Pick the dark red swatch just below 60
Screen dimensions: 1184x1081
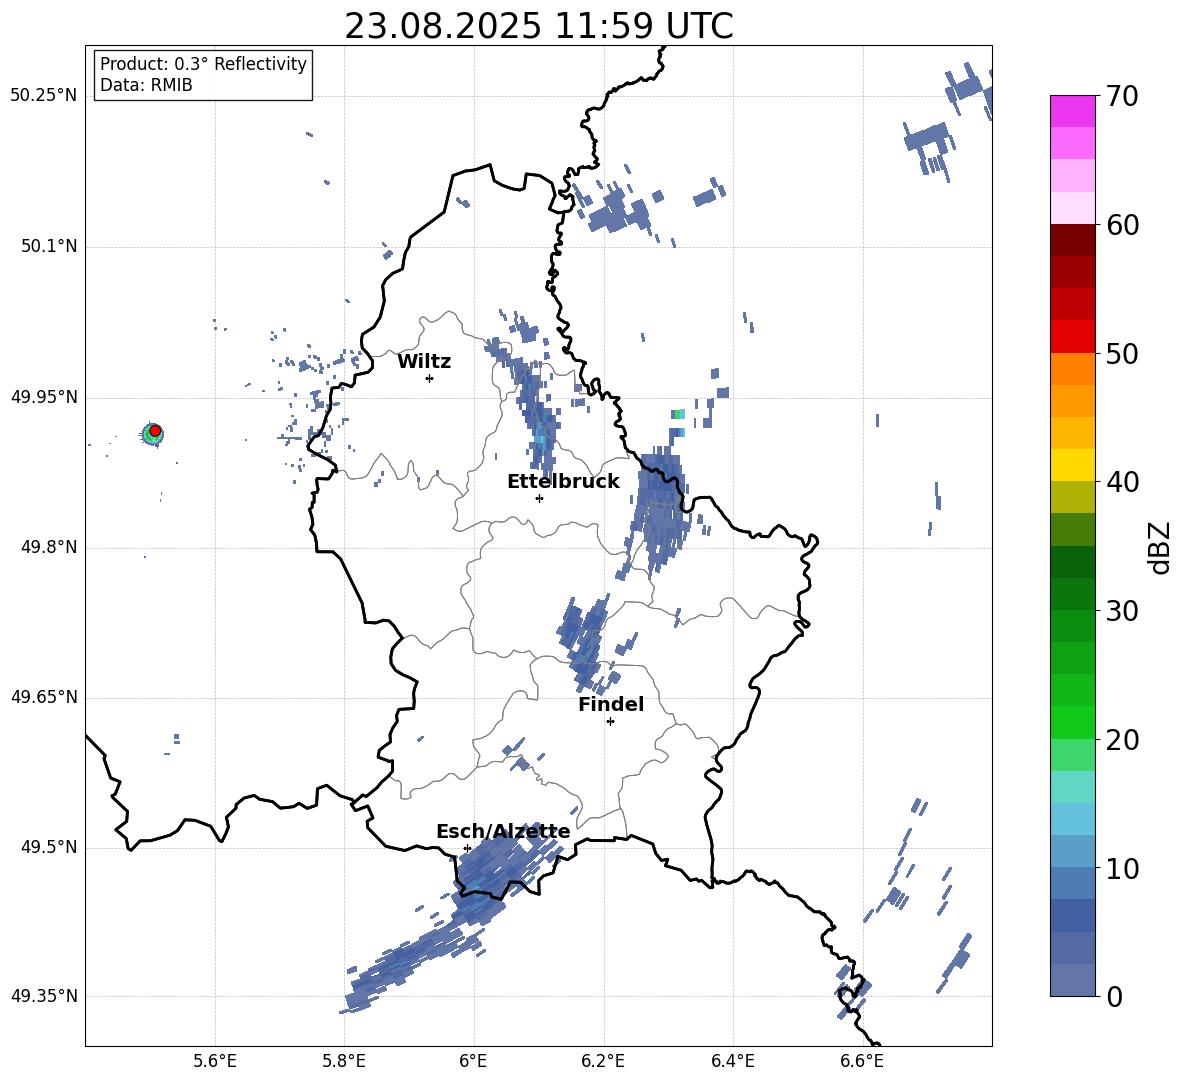[1072, 240]
